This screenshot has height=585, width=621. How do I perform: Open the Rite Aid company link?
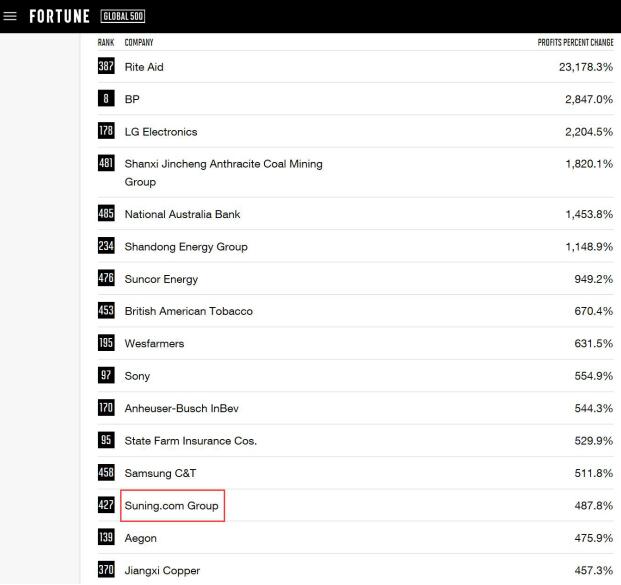tap(144, 67)
